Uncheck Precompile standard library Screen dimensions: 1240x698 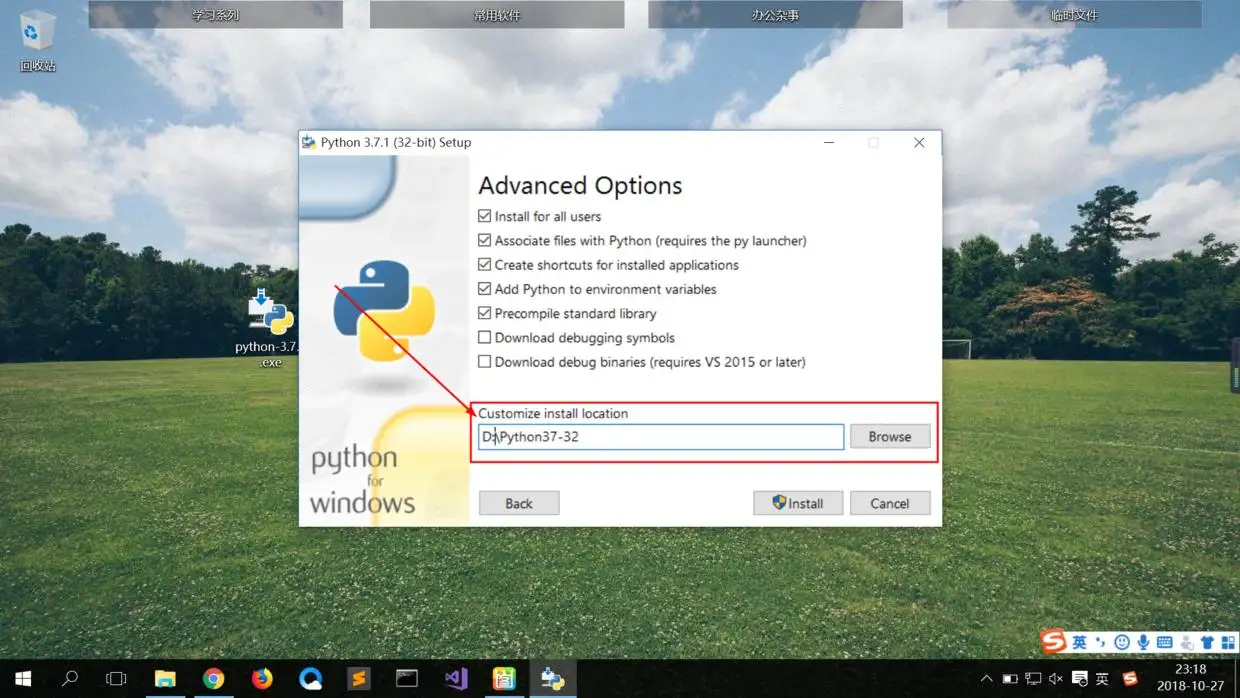tap(484, 313)
